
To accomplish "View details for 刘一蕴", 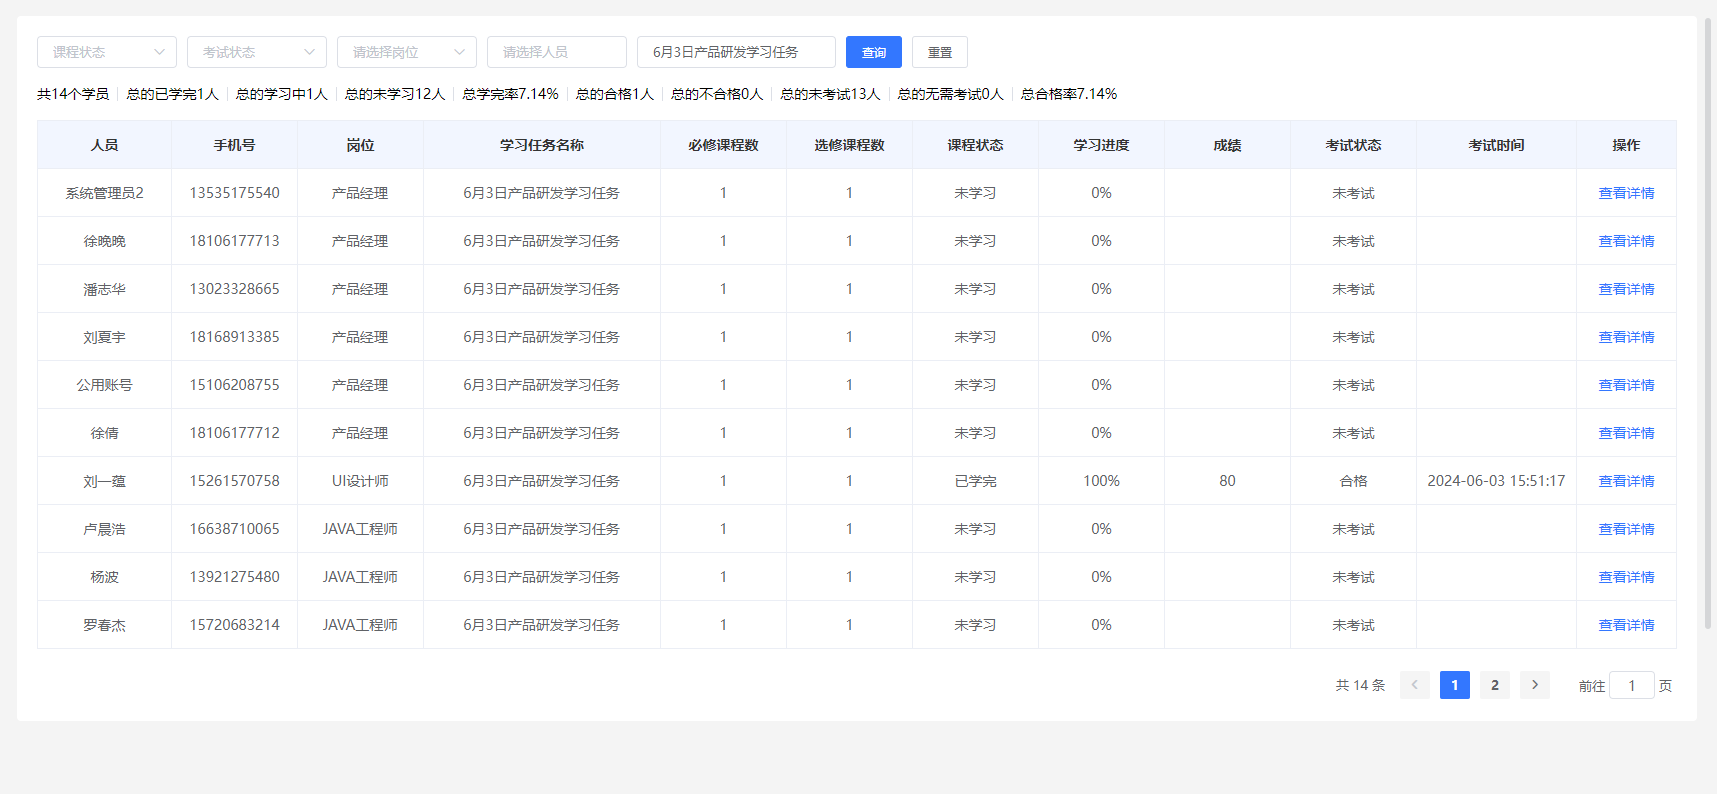I will pyautogui.click(x=1626, y=481).
